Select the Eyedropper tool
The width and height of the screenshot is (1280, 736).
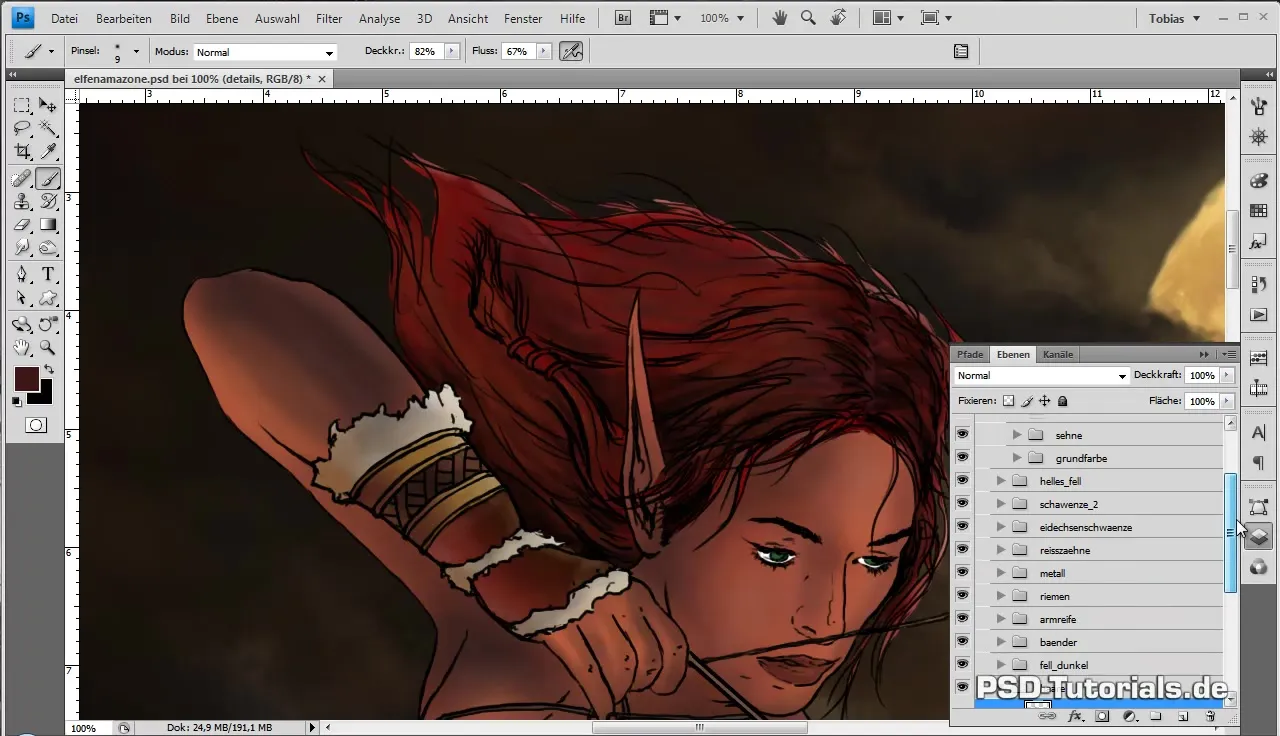coord(47,151)
